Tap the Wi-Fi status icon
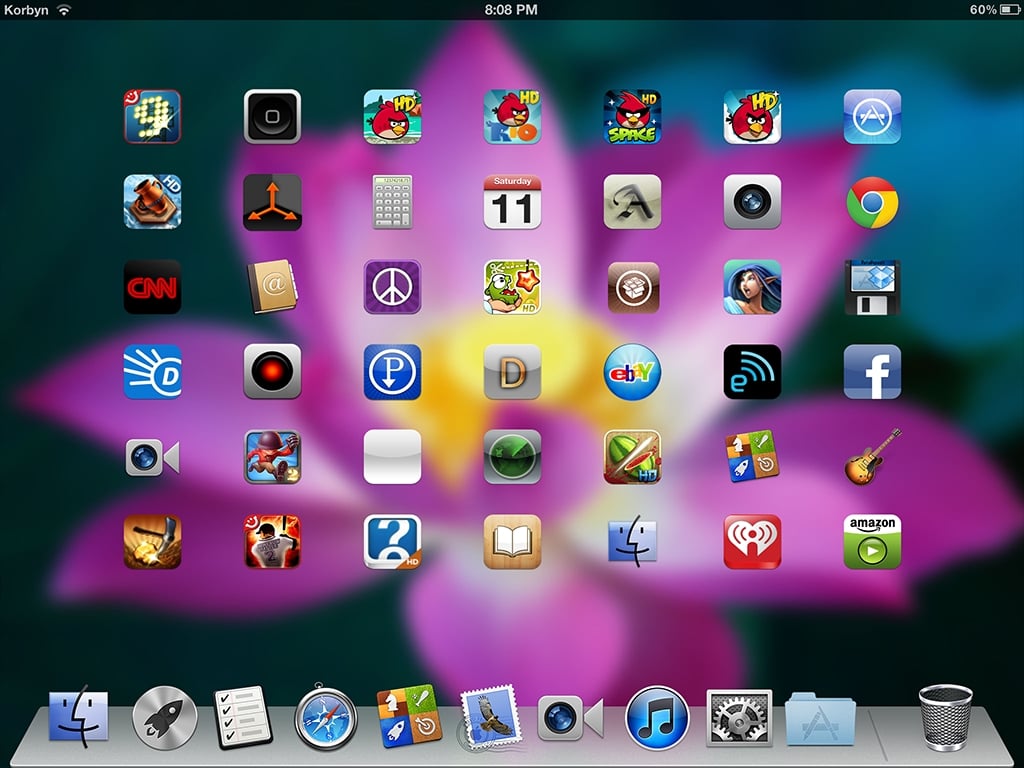1024x768 pixels. click(x=63, y=9)
